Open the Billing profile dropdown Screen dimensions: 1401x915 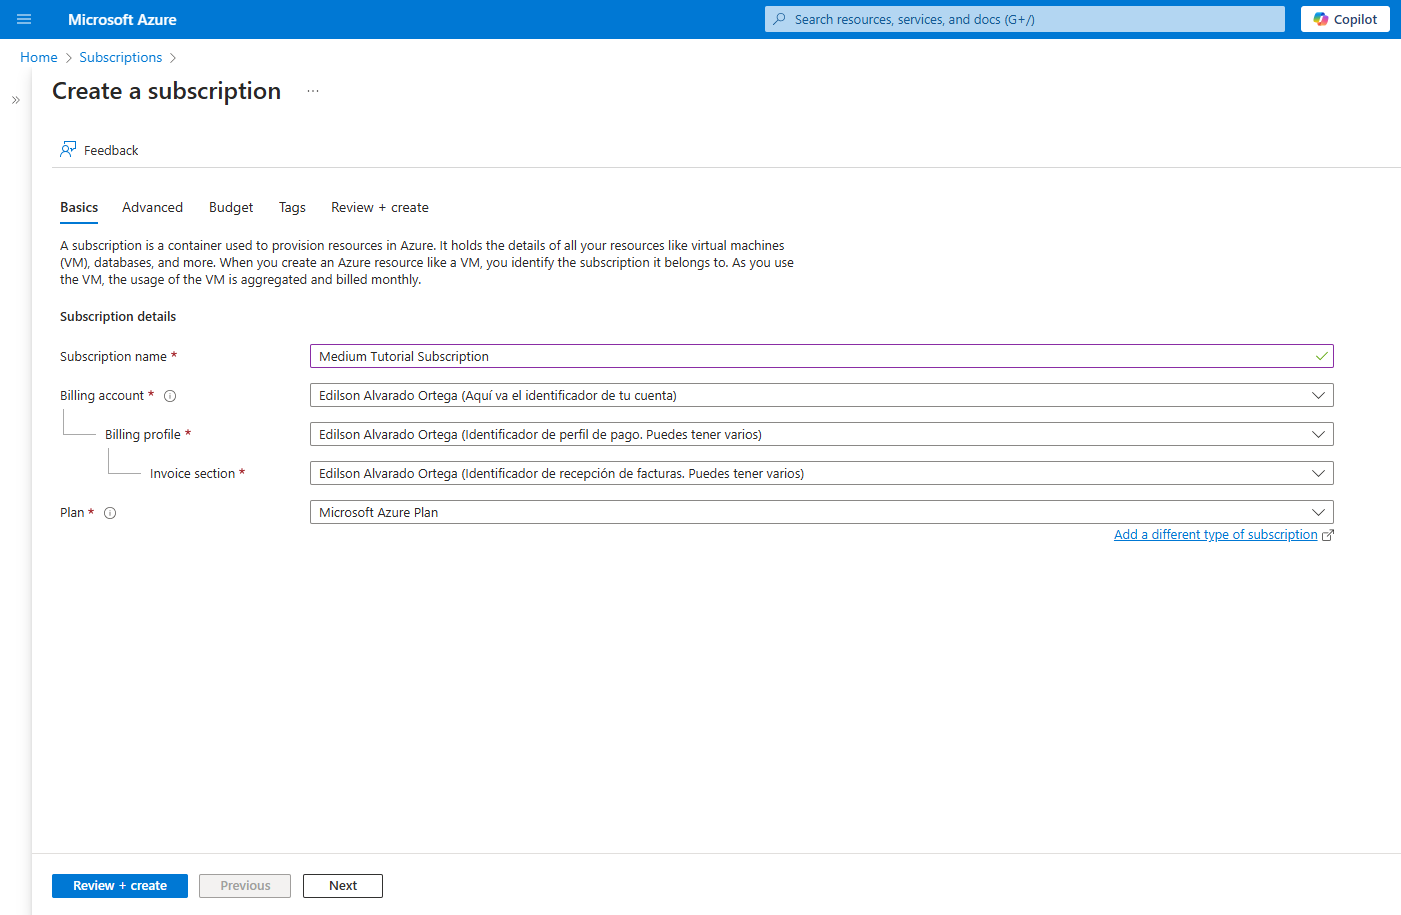(821, 434)
